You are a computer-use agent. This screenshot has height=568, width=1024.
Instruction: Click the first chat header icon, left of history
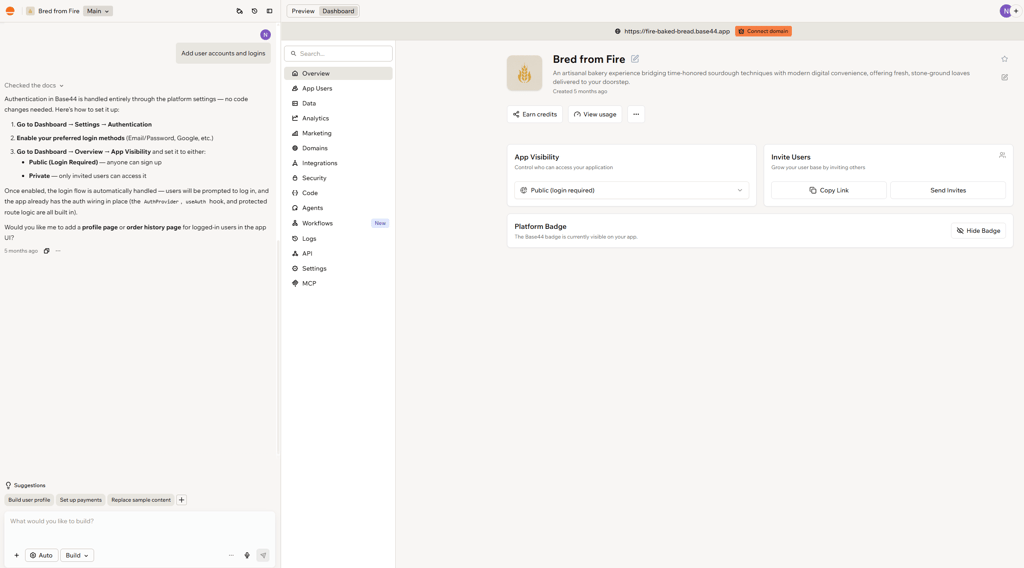pos(240,11)
